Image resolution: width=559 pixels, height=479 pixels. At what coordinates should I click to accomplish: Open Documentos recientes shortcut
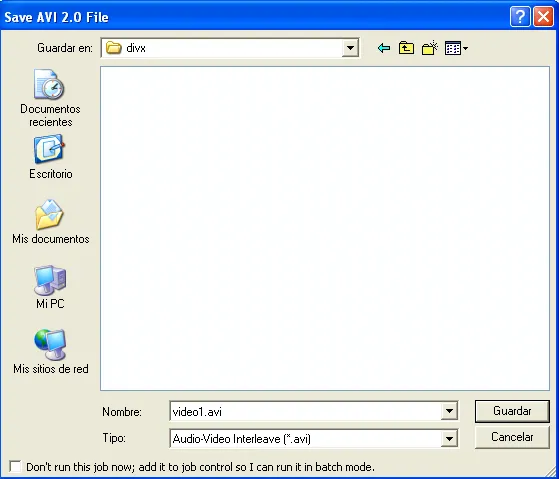click(50, 98)
